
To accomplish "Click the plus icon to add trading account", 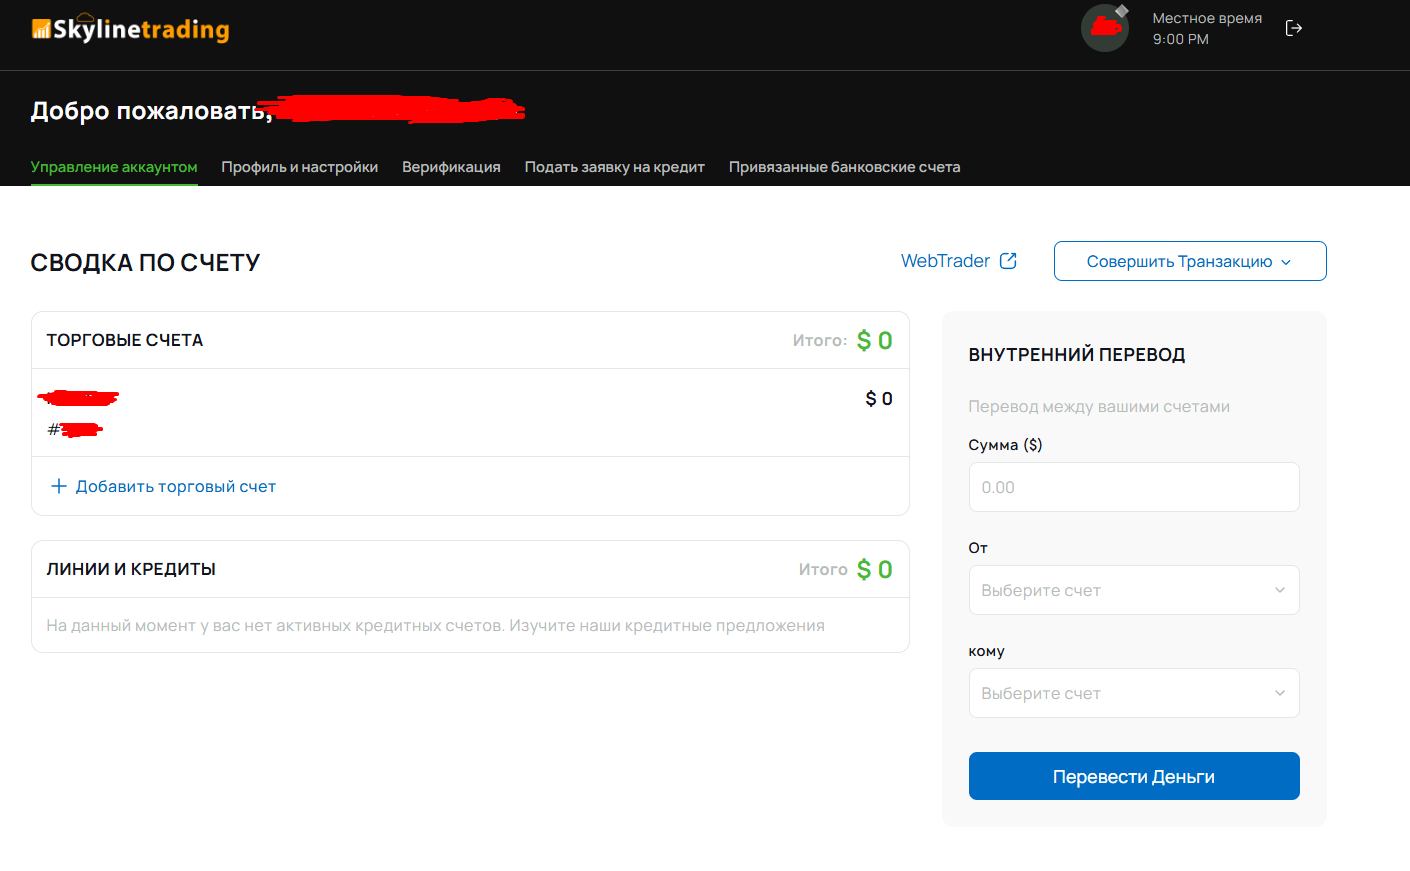I will point(59,486).
